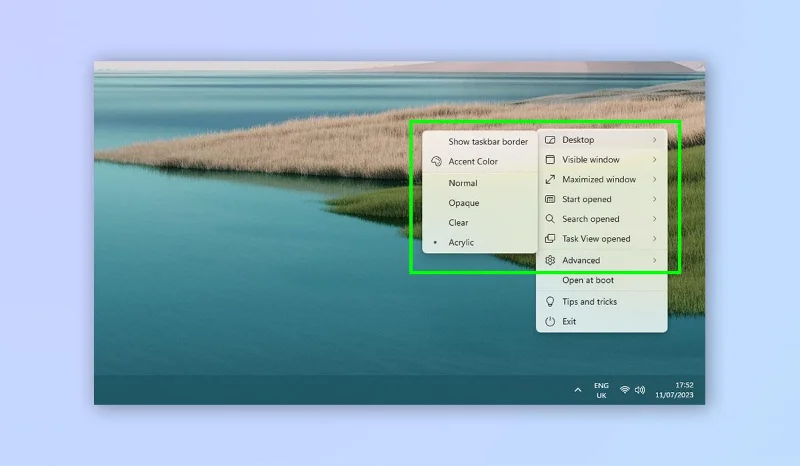800x466 pixels.
Task: Open the Desktop menu entry
Action: (x=602, y=140)
